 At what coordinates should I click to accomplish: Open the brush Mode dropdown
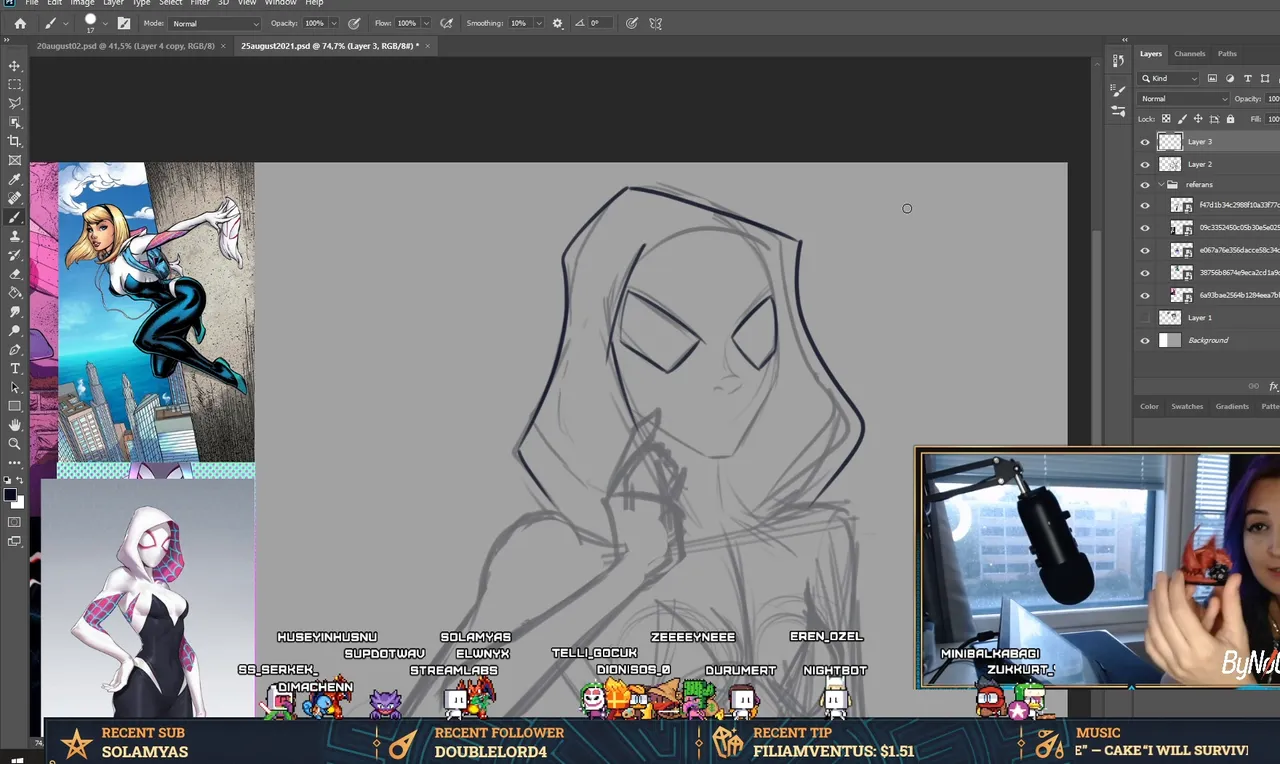point(214,23)
